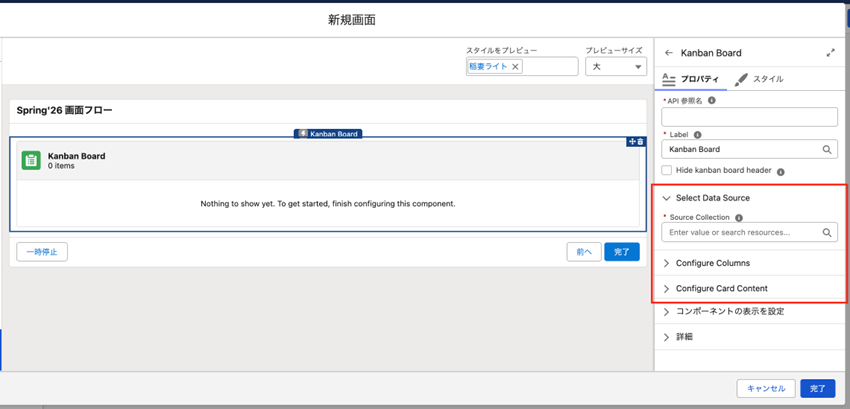Open the プレビューサイズ dropdown
Image resolution: width=850 pixels, height=409 pixels.
pyautogui.click(x=615, y=67)
